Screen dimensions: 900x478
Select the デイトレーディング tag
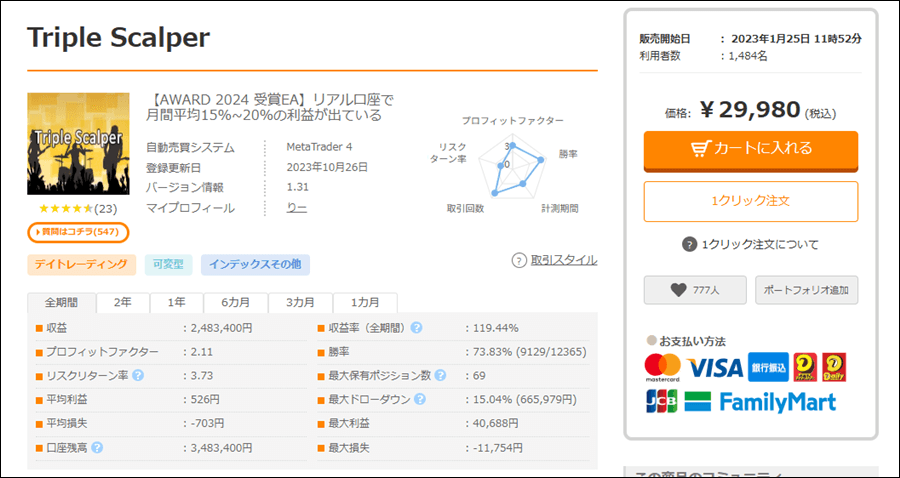[82, 265]
